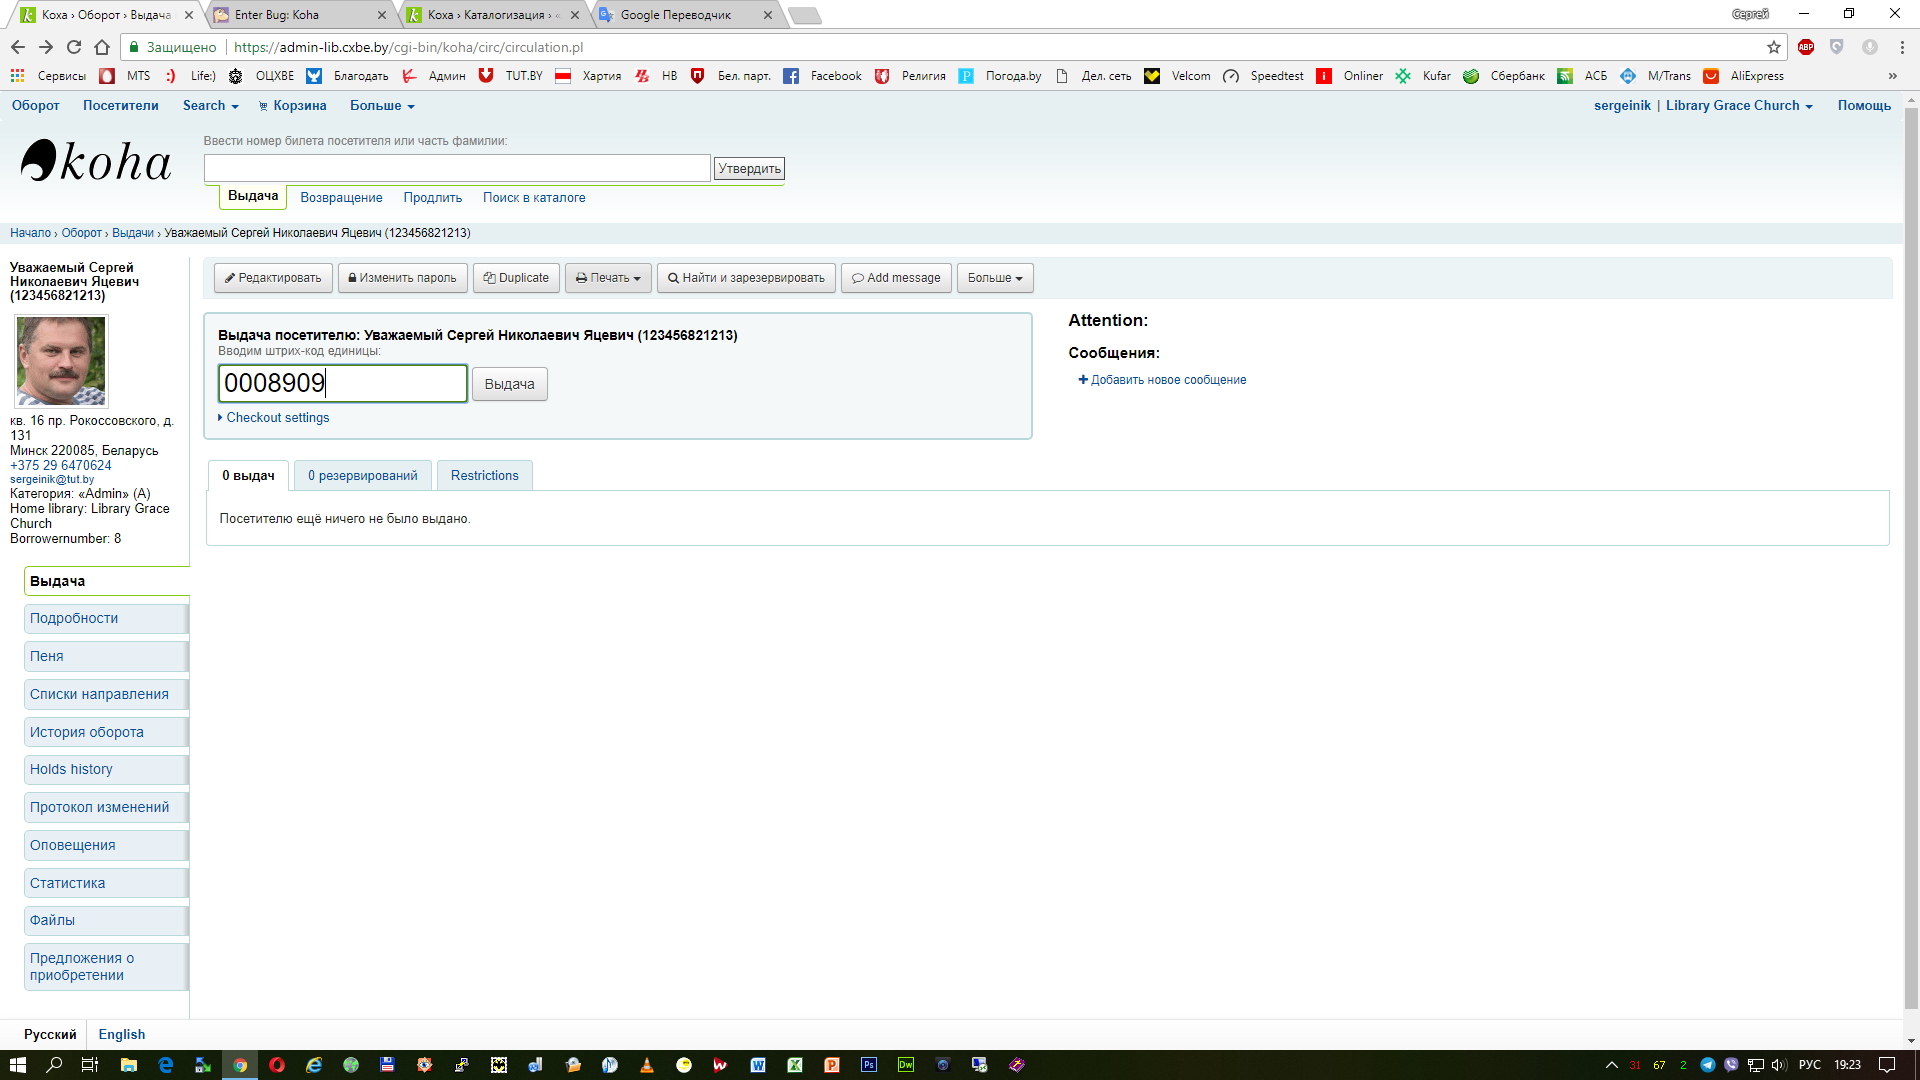Switch to Restrictions tab

484,476
